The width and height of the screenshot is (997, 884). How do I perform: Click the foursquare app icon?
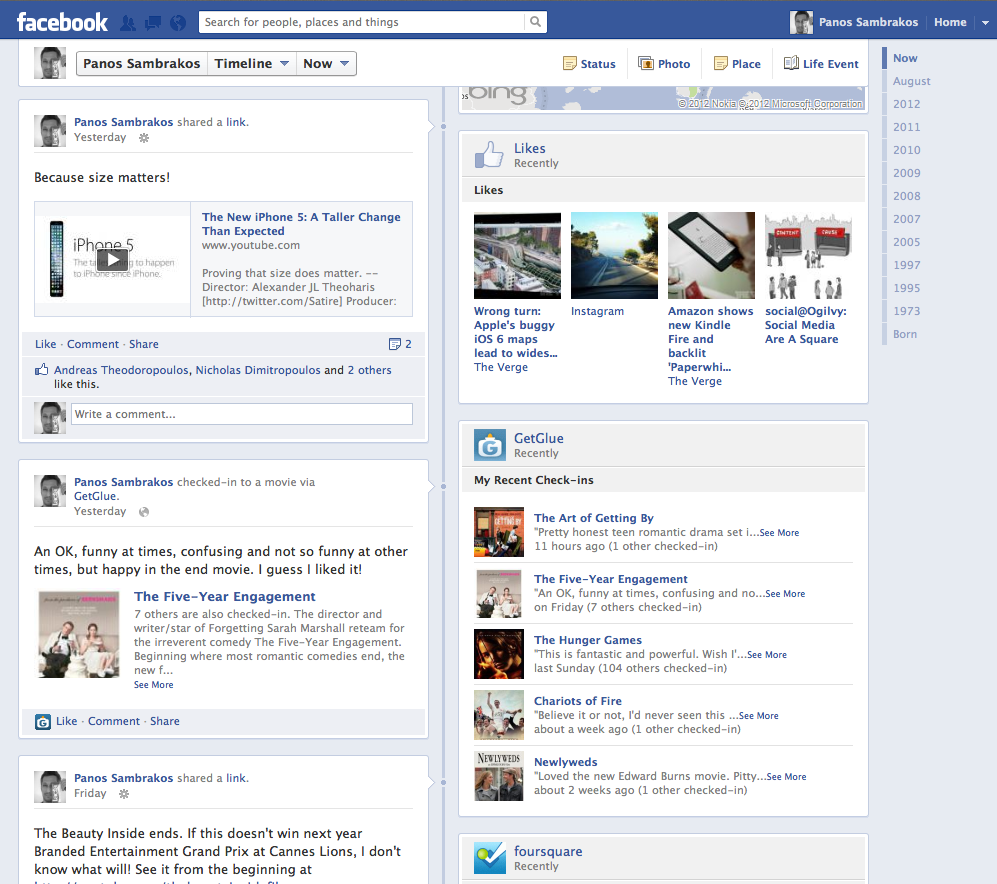[490, 858]
